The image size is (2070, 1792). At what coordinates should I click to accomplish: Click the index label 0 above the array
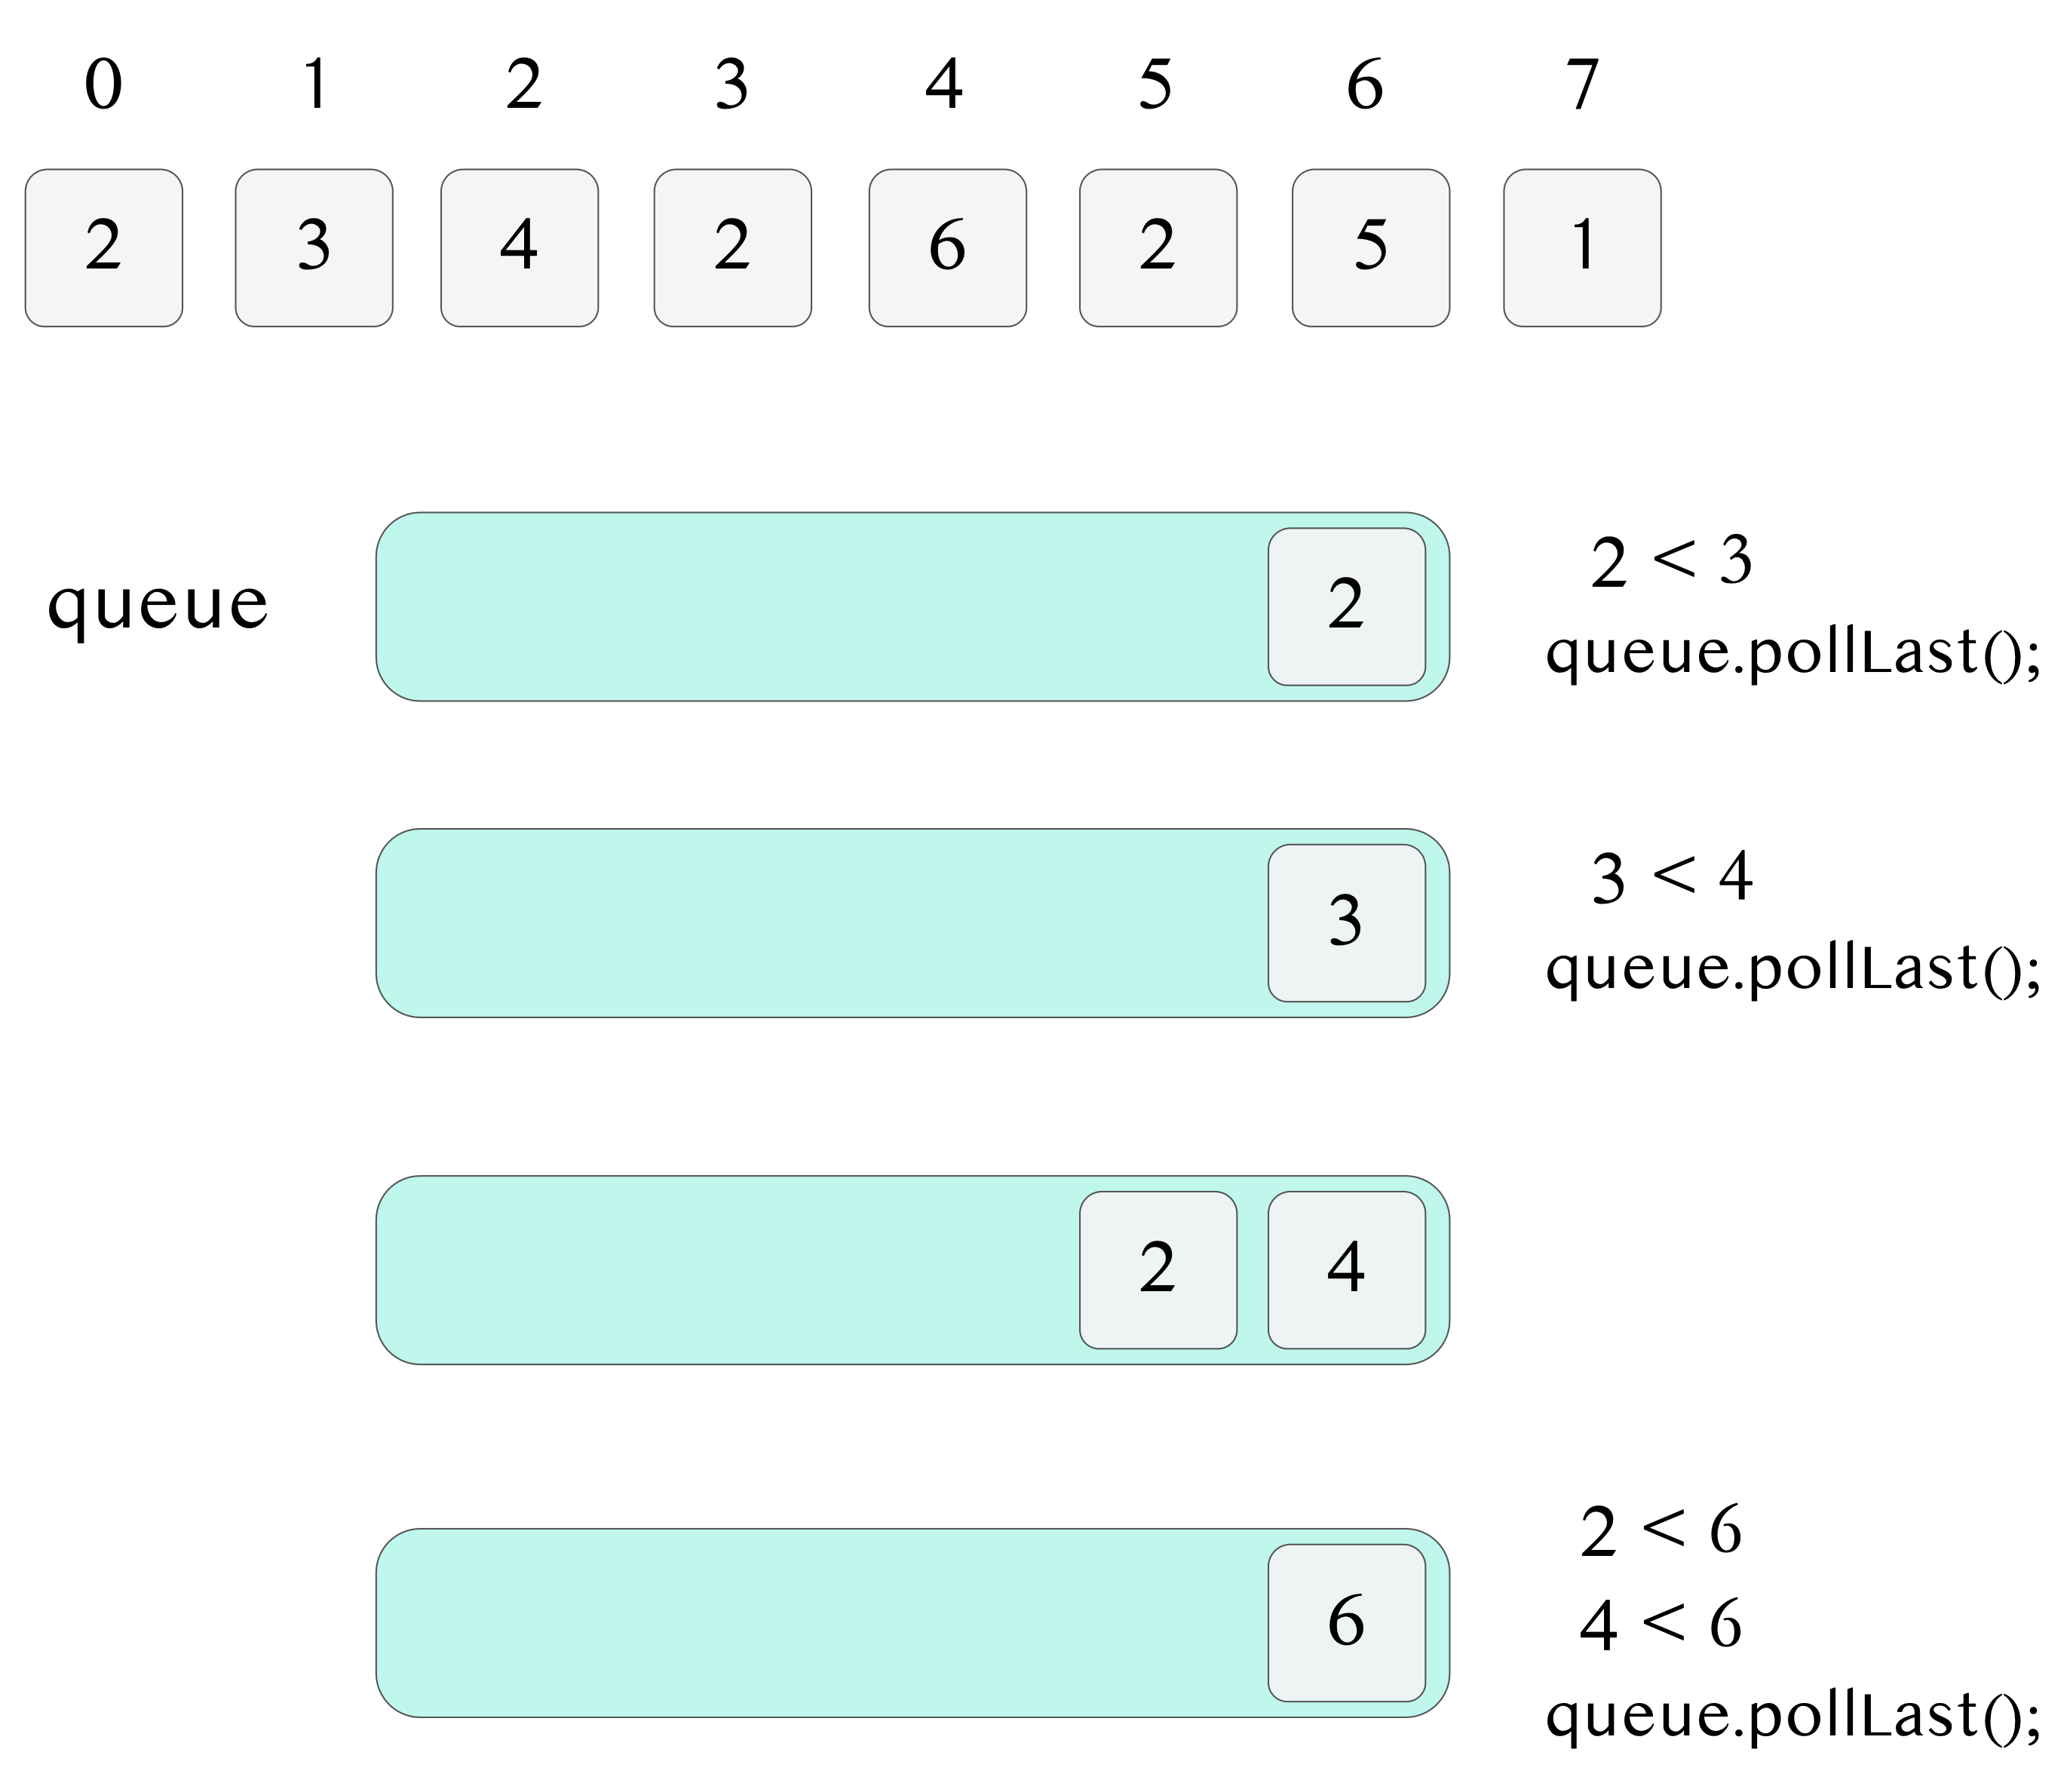click(103, 85)
